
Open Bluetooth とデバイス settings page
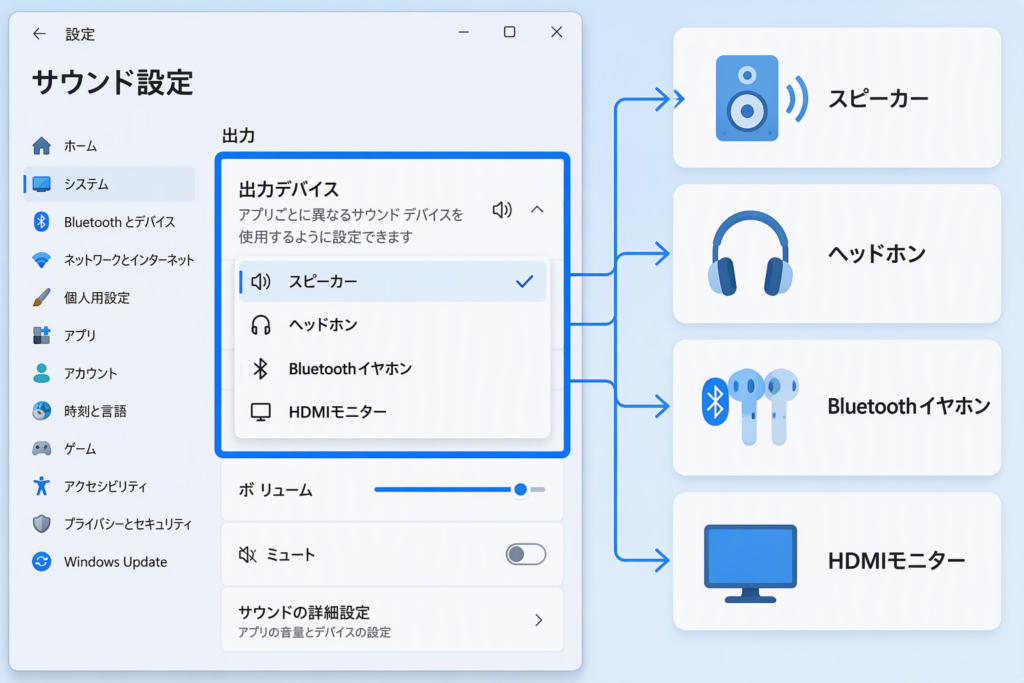coord(109,222)
